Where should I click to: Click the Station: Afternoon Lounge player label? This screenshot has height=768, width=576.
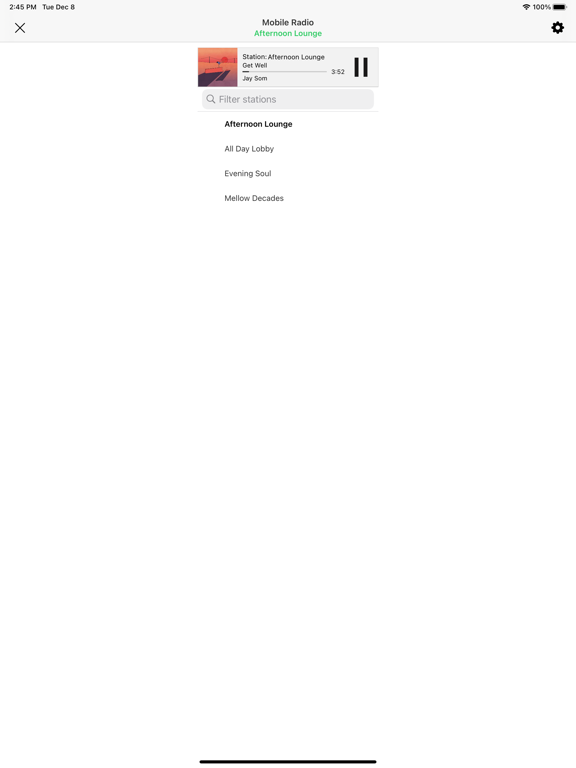tap(284, 57)
